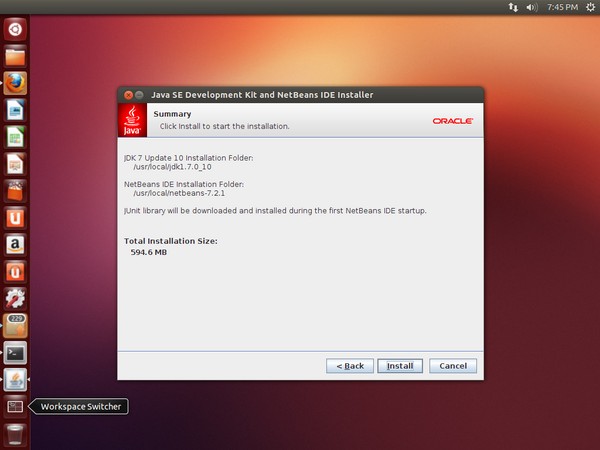Open the Workspace Switcher icon

click(15, 406)
